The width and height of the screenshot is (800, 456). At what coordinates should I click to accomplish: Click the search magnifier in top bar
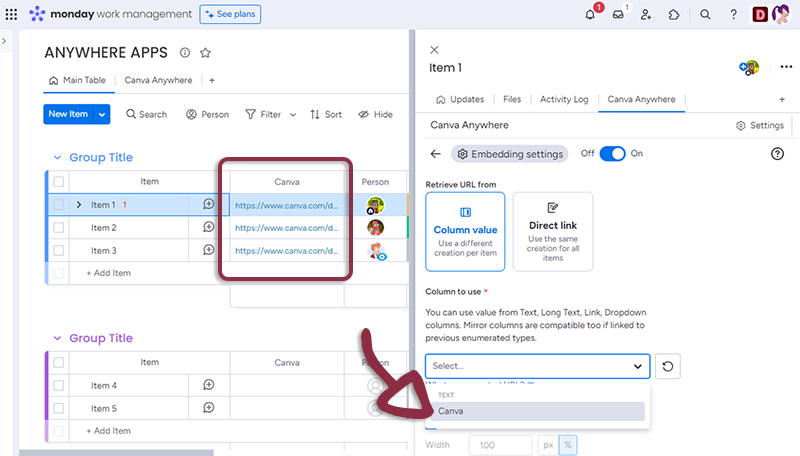coord(705,14)
